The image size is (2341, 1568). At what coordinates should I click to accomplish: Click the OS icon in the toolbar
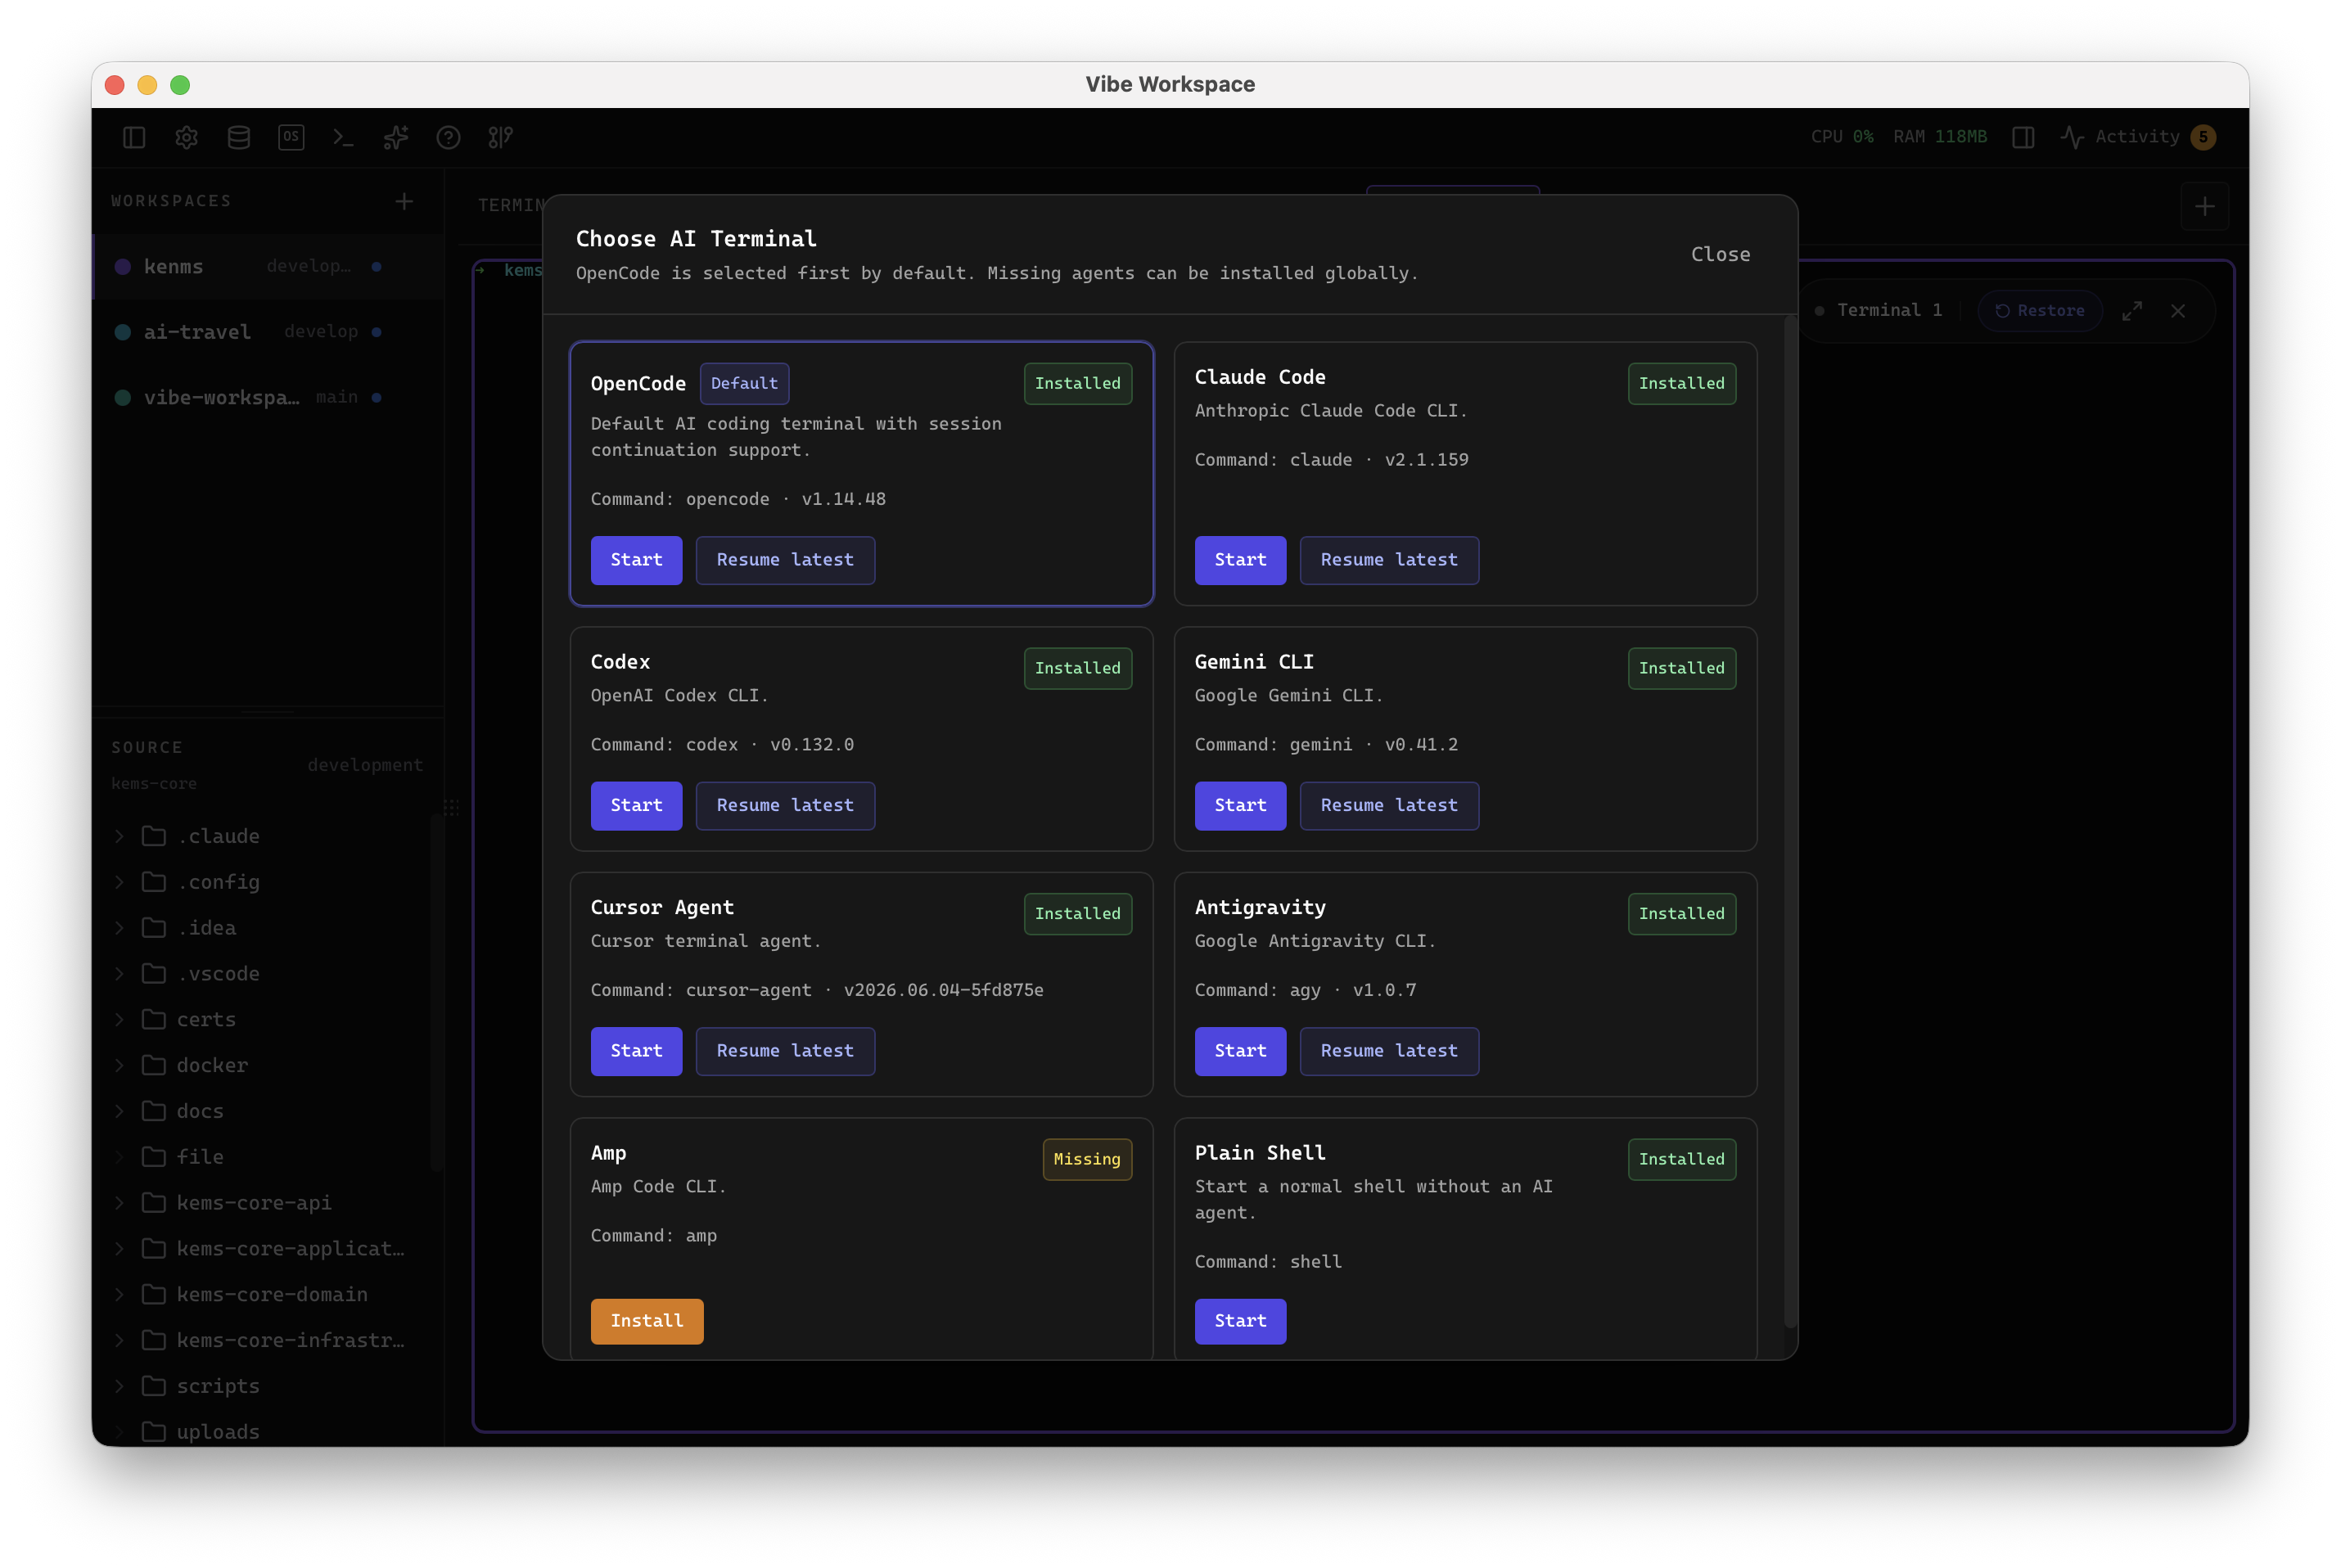(291, 137)
